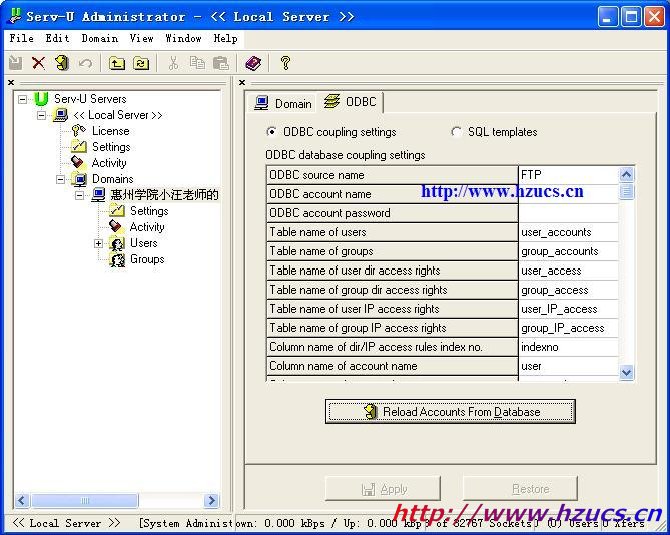Click the red X delete toolbar icon
Viewport: 670px width, 535px height.
click(38, 63)
